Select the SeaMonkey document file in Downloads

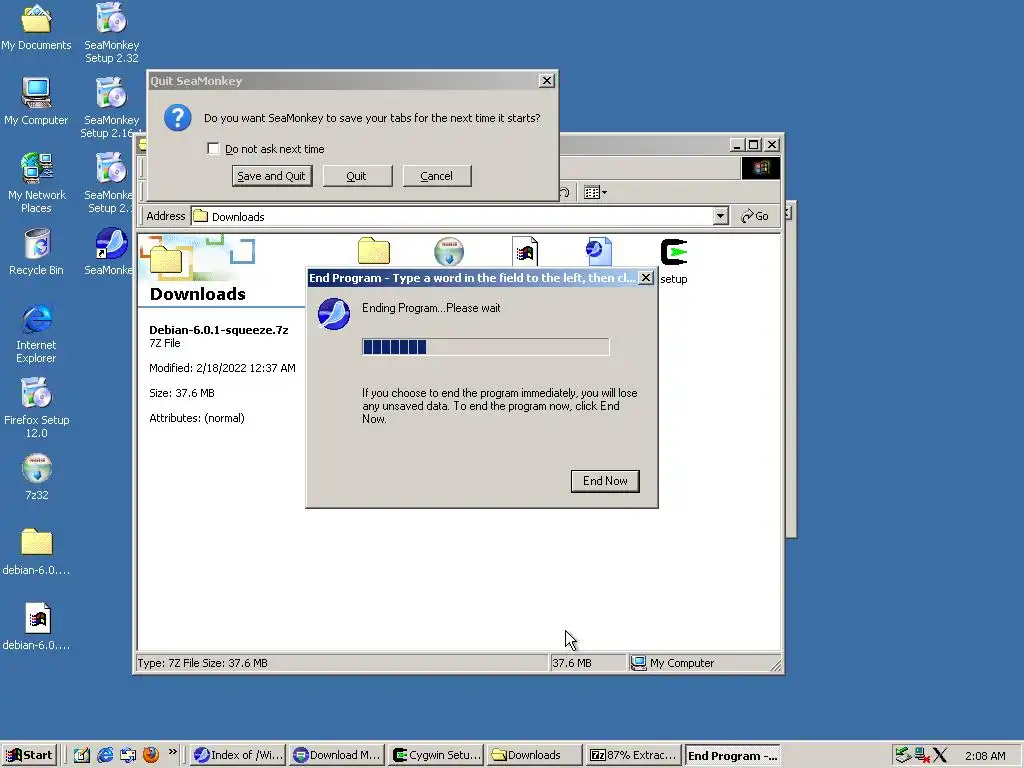pos(599,251)
